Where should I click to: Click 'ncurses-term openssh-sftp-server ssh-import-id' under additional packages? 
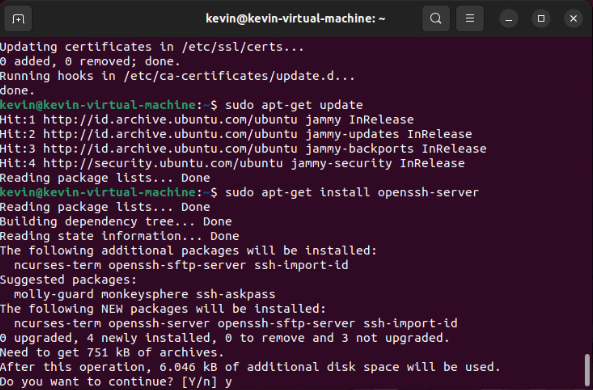(x=181, y=265)
